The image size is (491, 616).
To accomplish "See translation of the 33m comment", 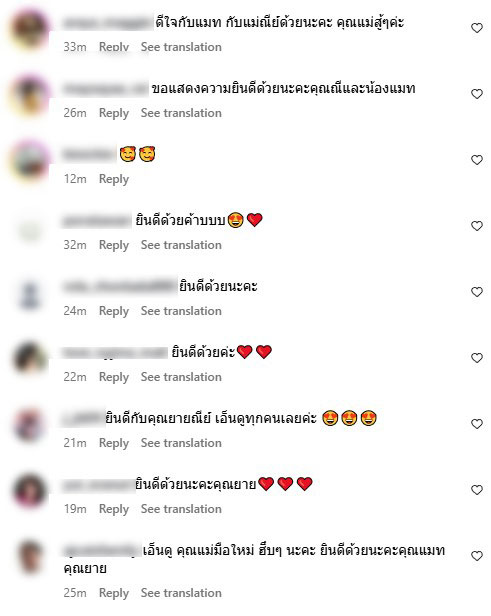I will tap(181, 47).
